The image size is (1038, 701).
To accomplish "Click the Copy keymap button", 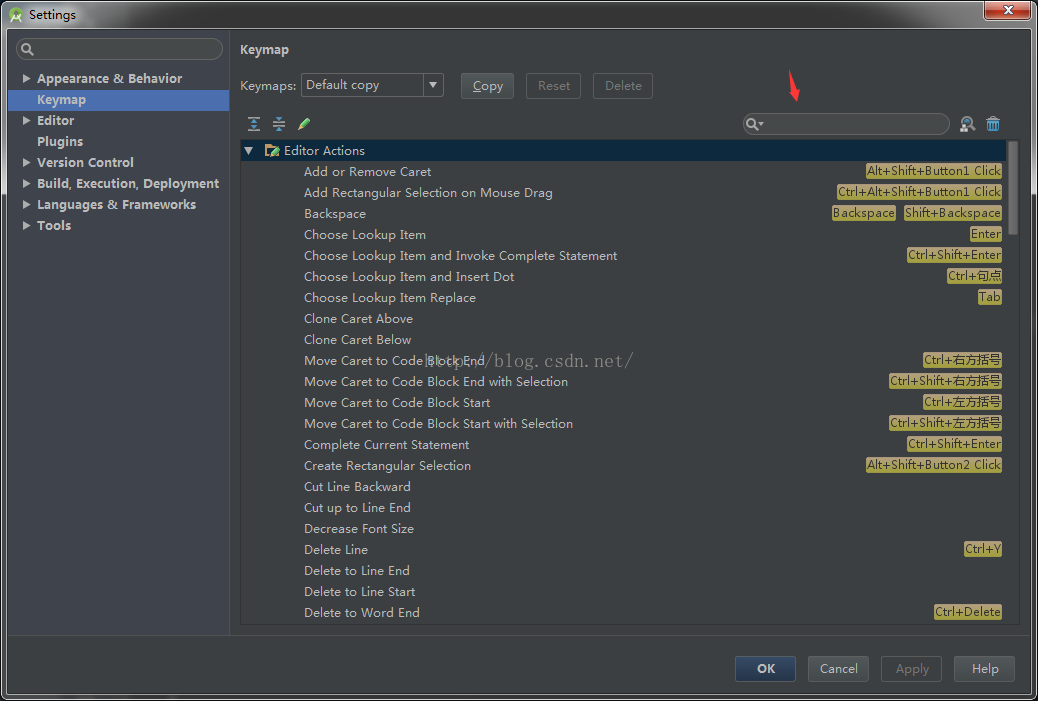I will point(487,86).
